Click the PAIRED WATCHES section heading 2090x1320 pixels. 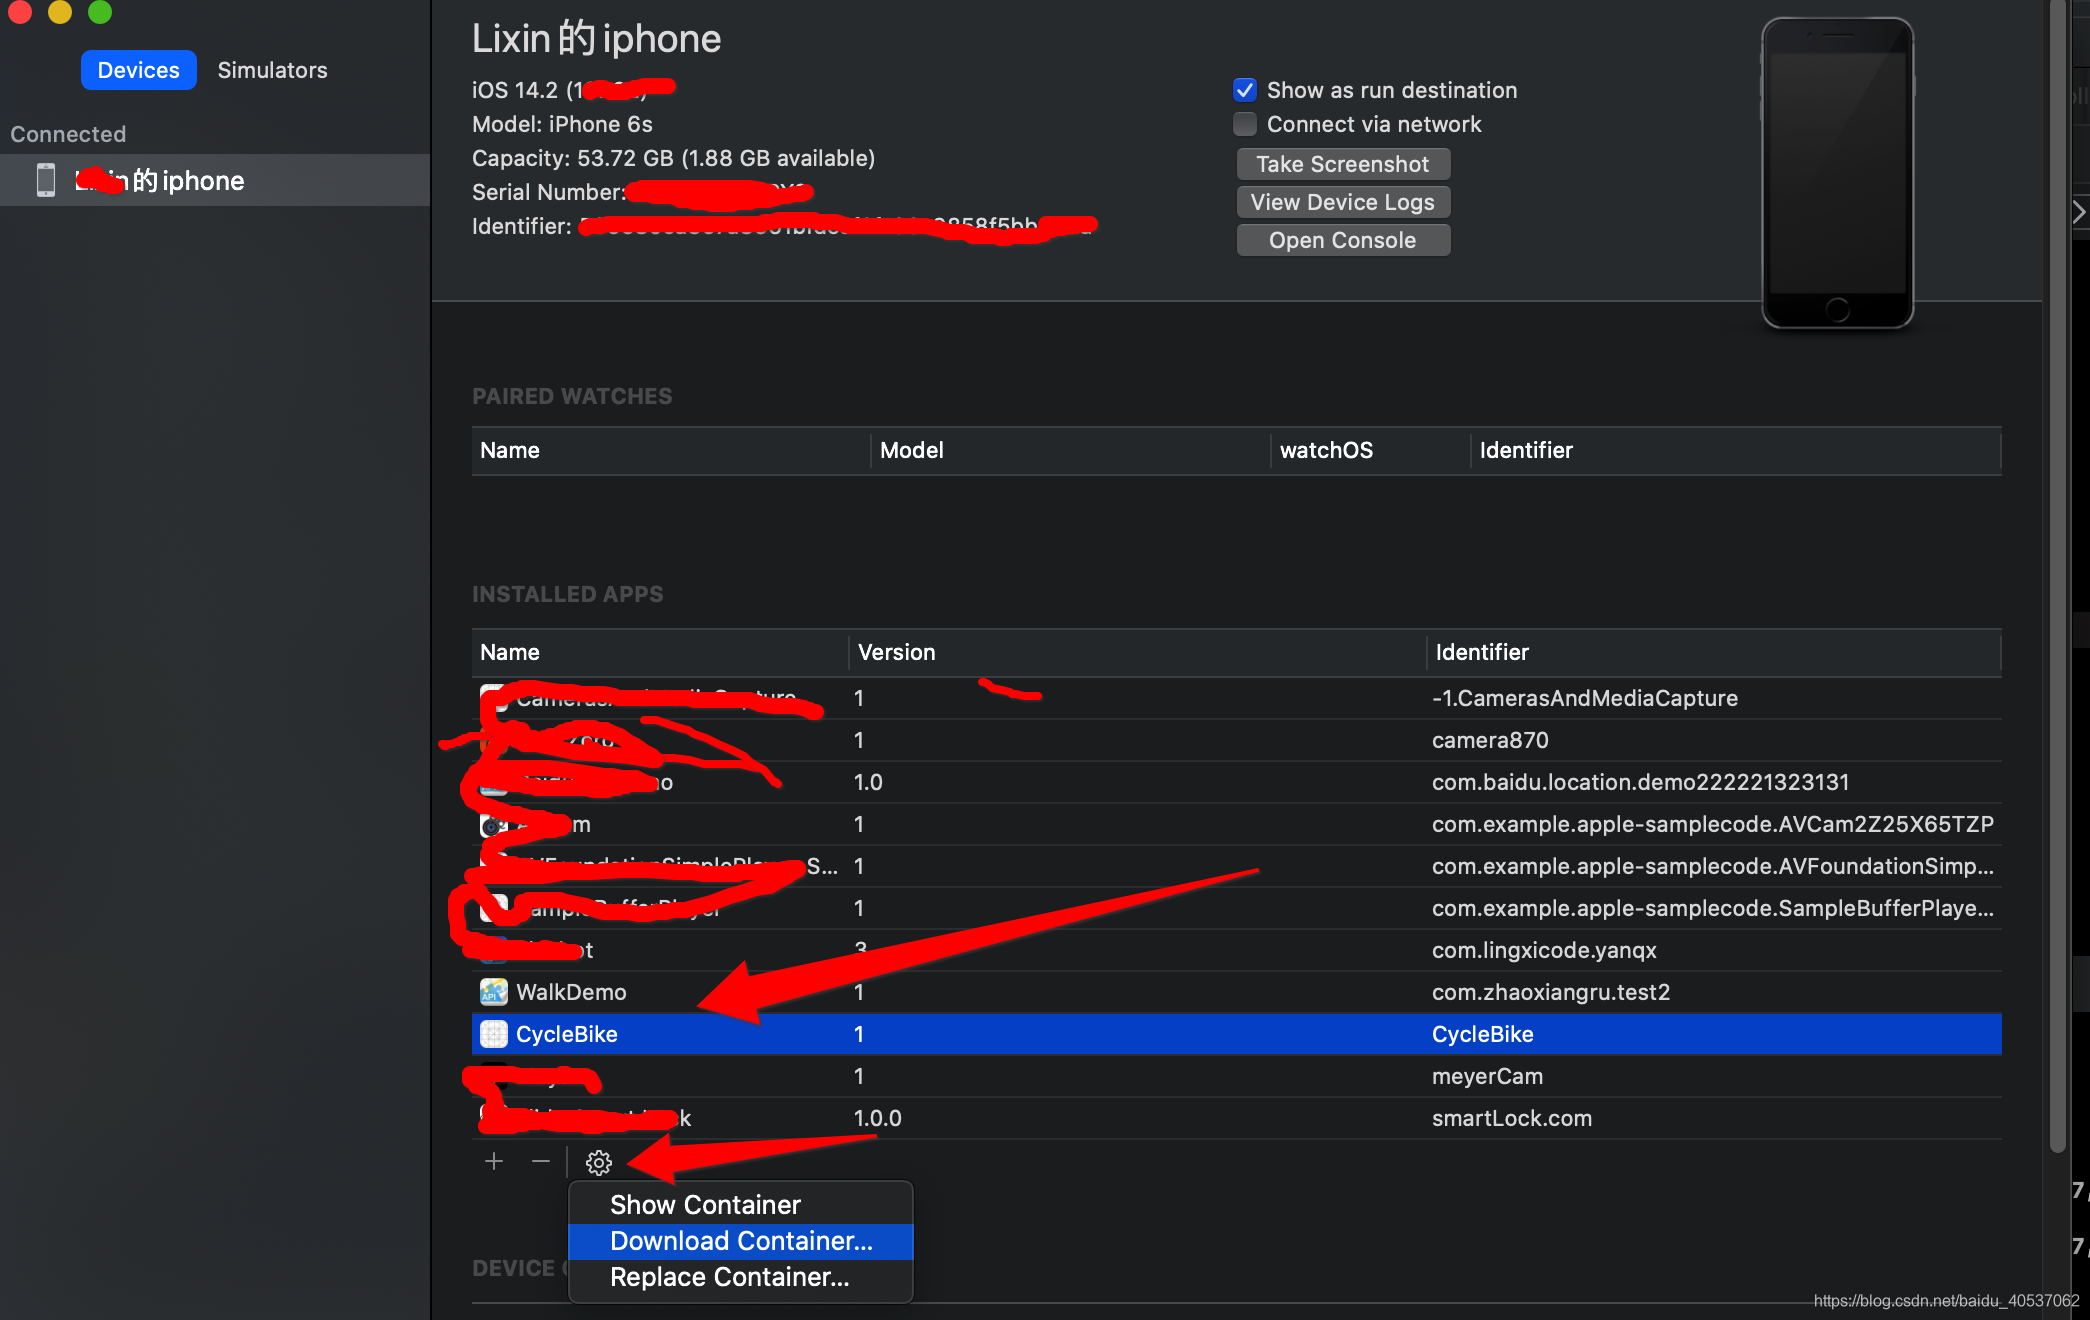tap(572, 396)
